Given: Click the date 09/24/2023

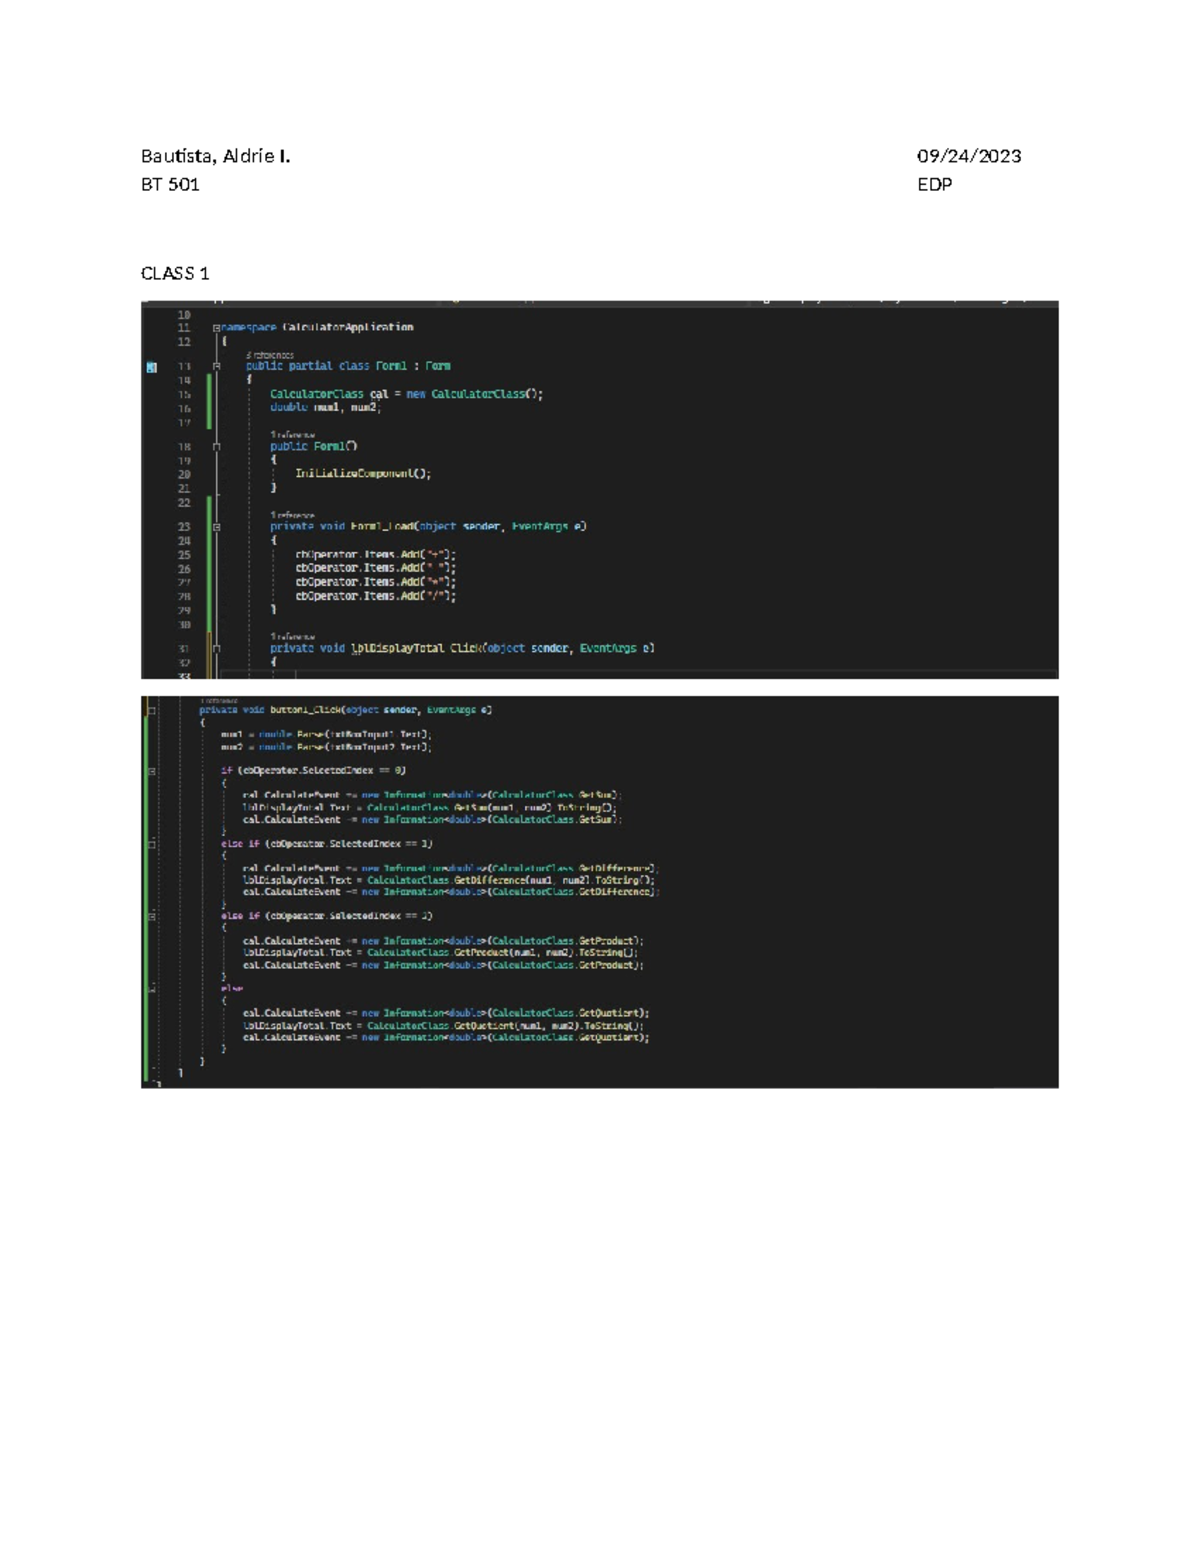Looking at the screenshot, I should (x=968, y=156).
